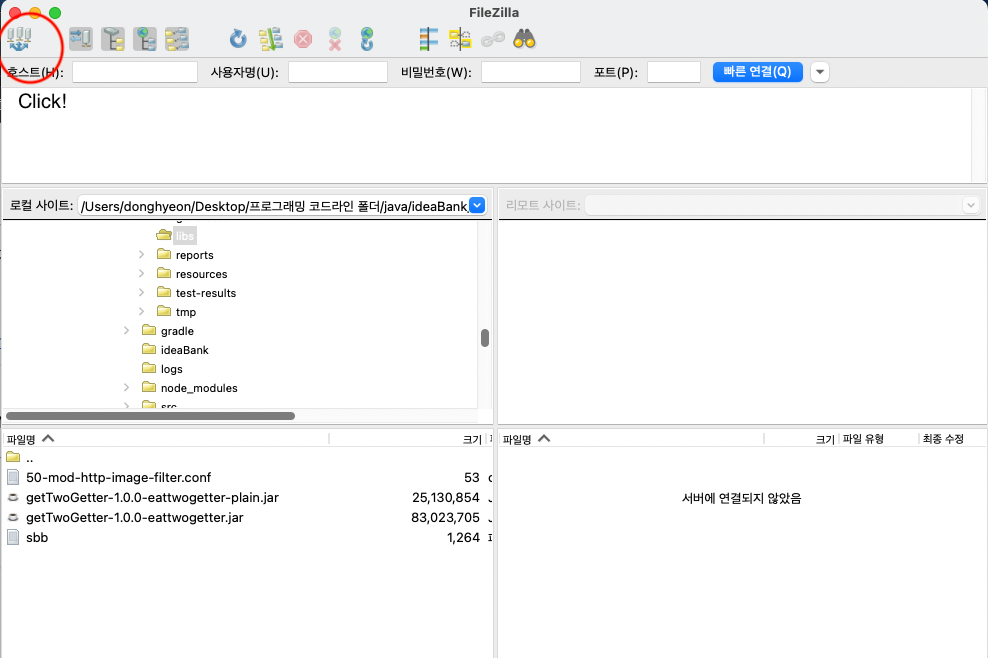The image size is (988, 658).
Task: Open the directory listing filters dialog
Action: tap(428, 39)
